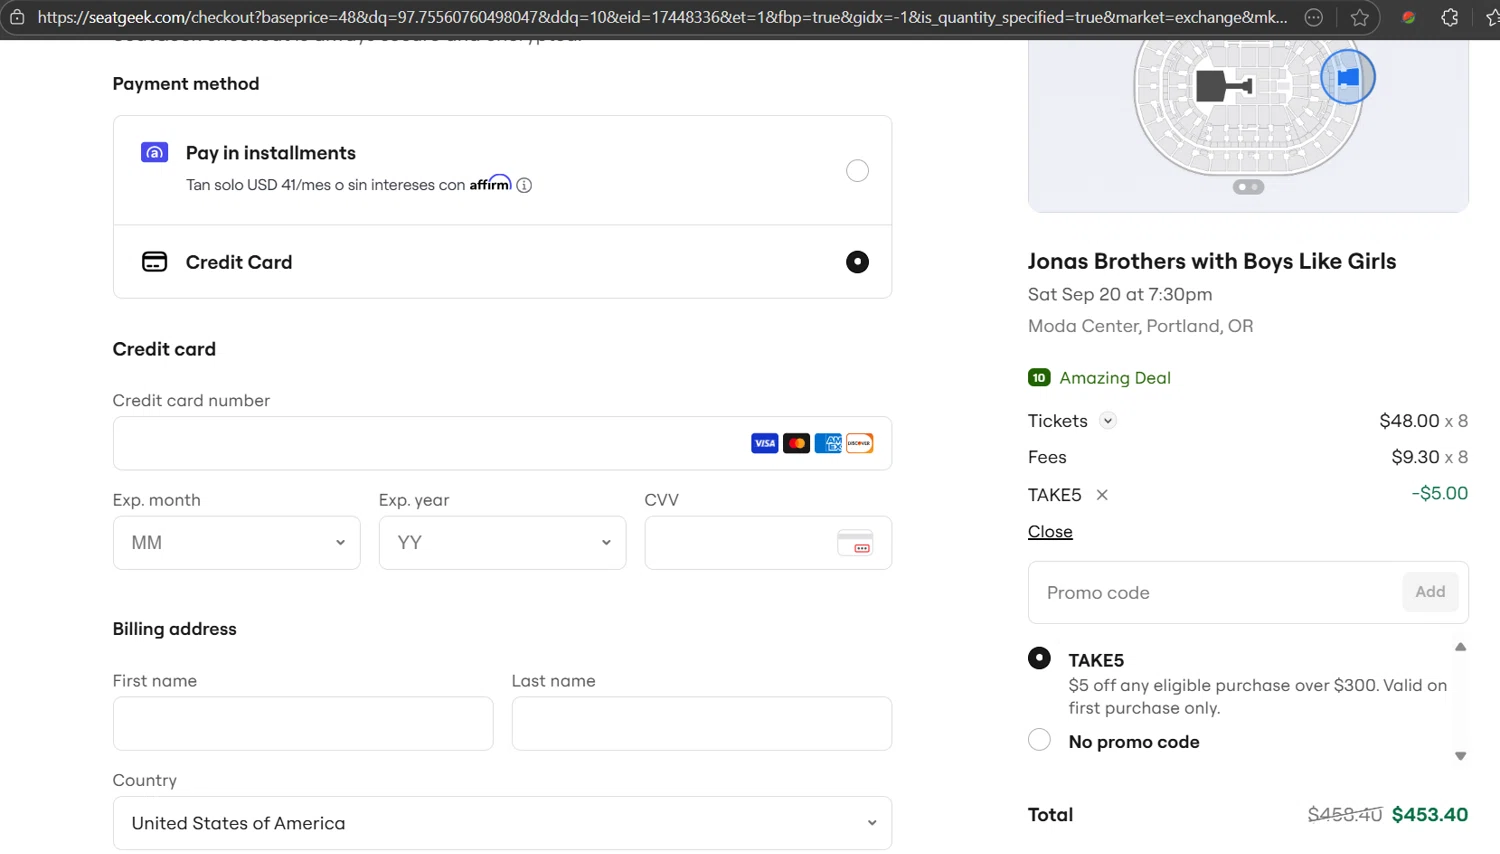The image size is (1500, 854).
Task: Click the Close link under promo code
Action: pos(1050,532)
